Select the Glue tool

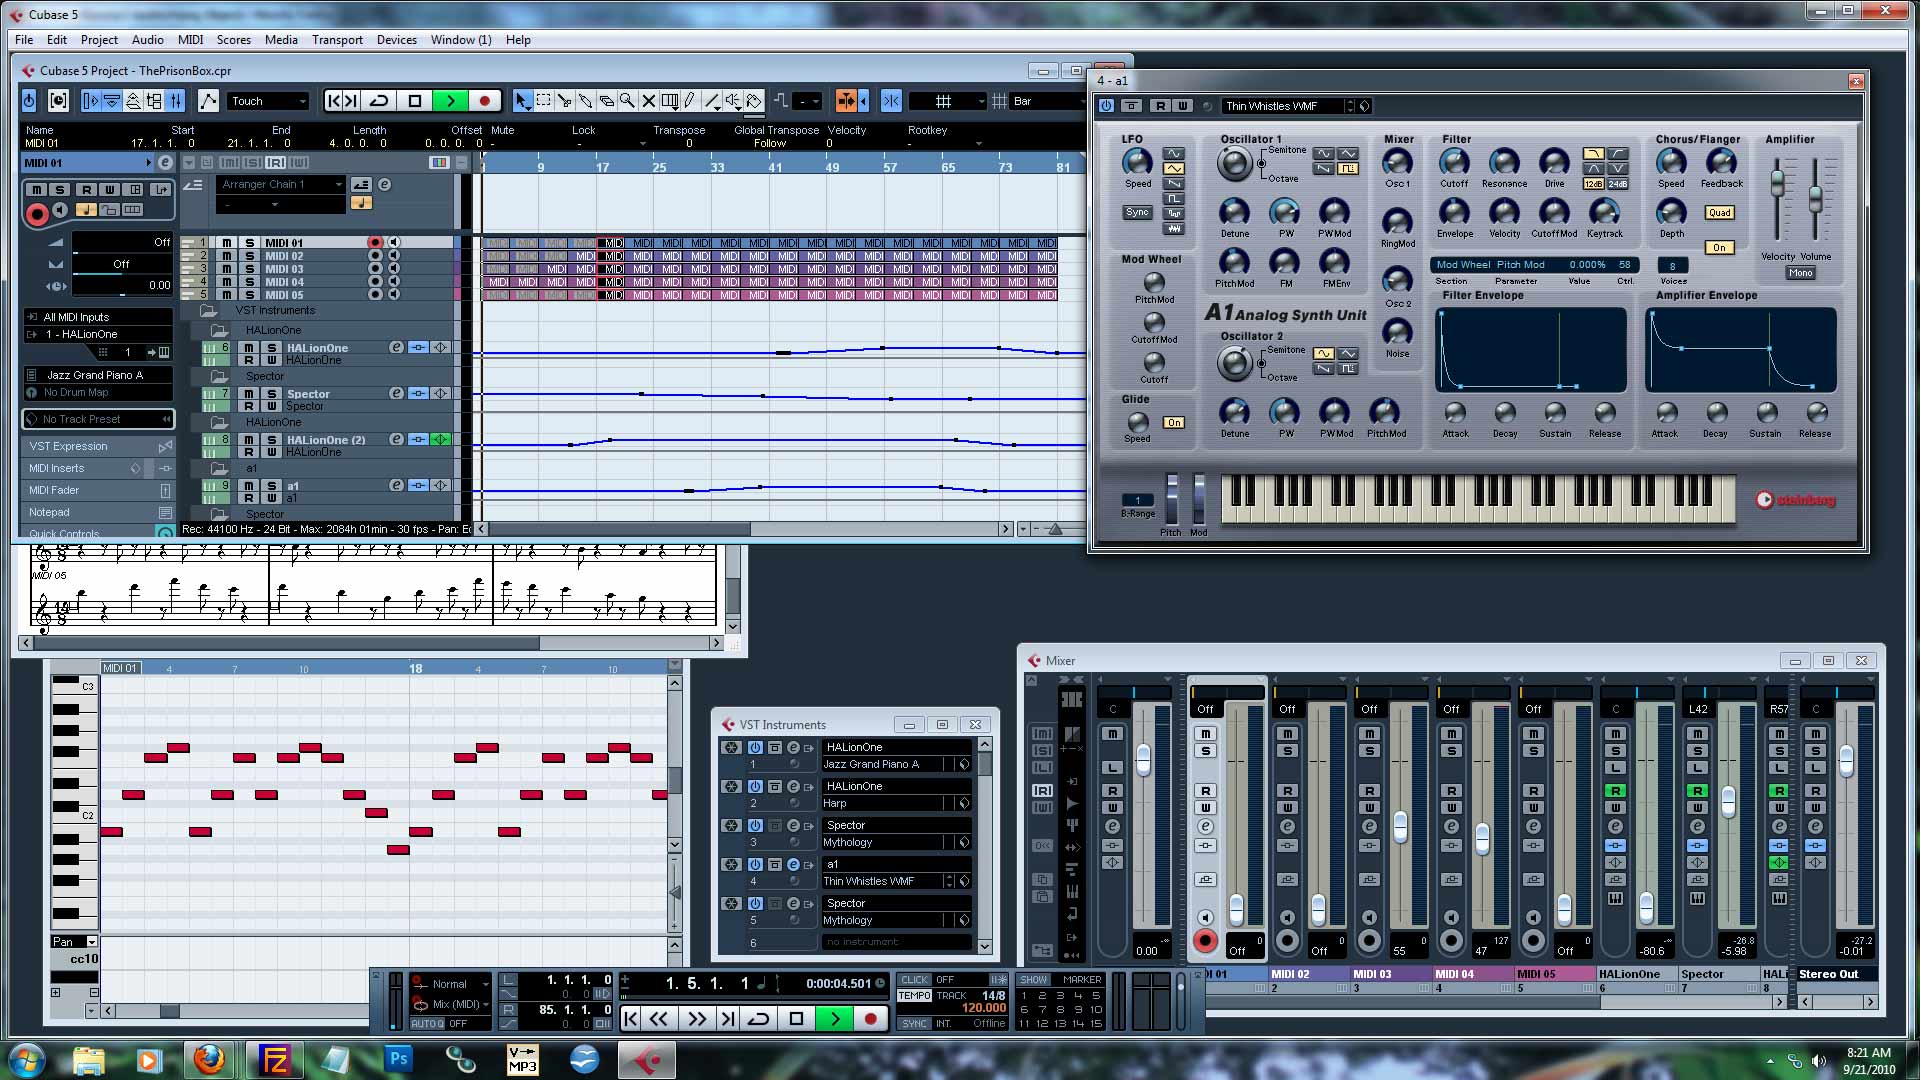point(585,101)
